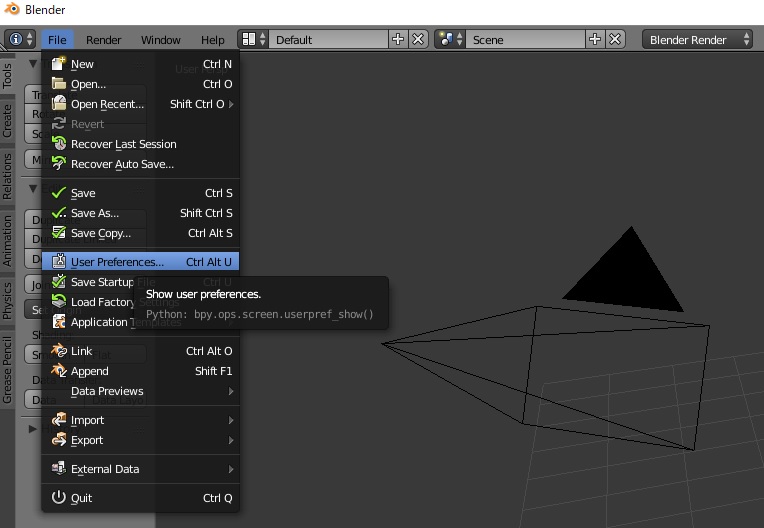Select User Preferences menu entry
The height and width of the screenshot is (528, 764).
coord(140,262)
